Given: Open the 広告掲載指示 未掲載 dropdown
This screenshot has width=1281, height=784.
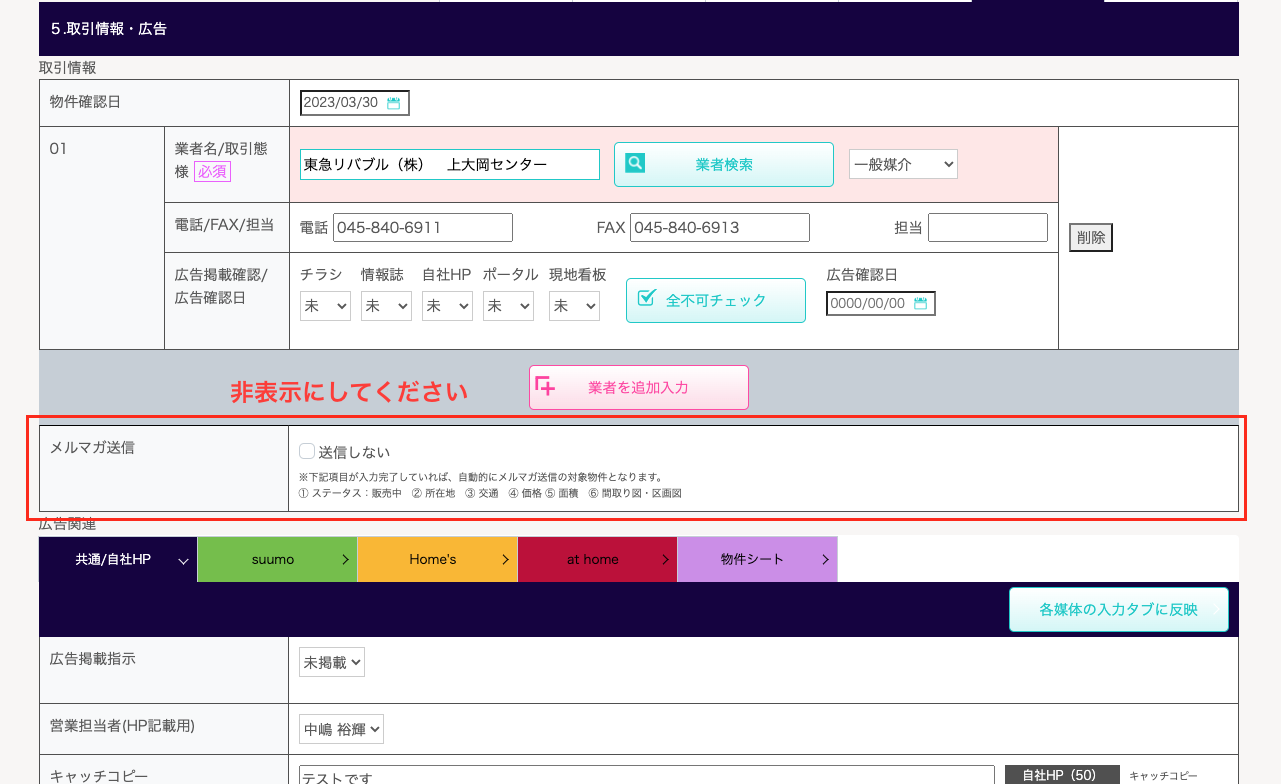Looking at the screenshot, I should coord(331,662).
